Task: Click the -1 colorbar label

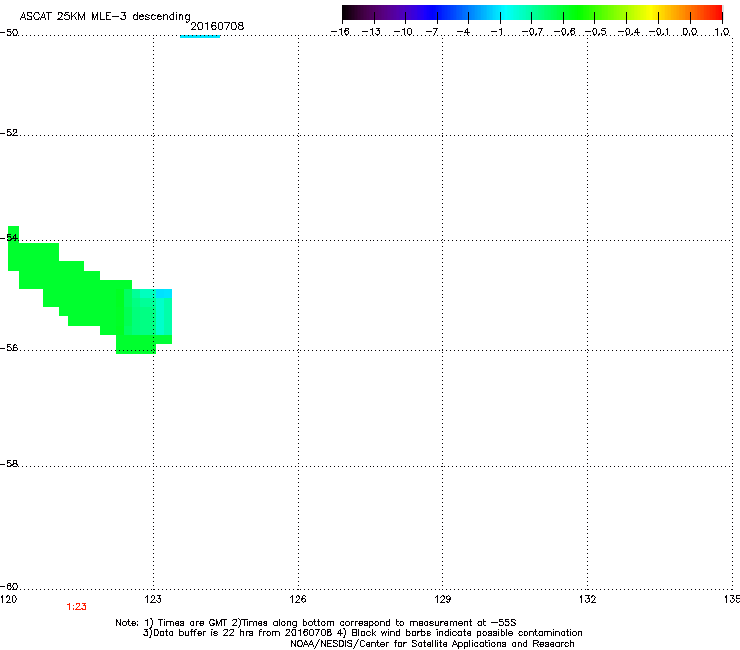Action: coord(496,32)
